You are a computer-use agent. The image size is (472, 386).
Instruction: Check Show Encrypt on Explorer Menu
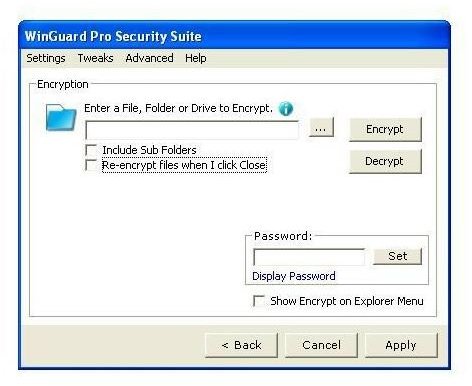259,301
